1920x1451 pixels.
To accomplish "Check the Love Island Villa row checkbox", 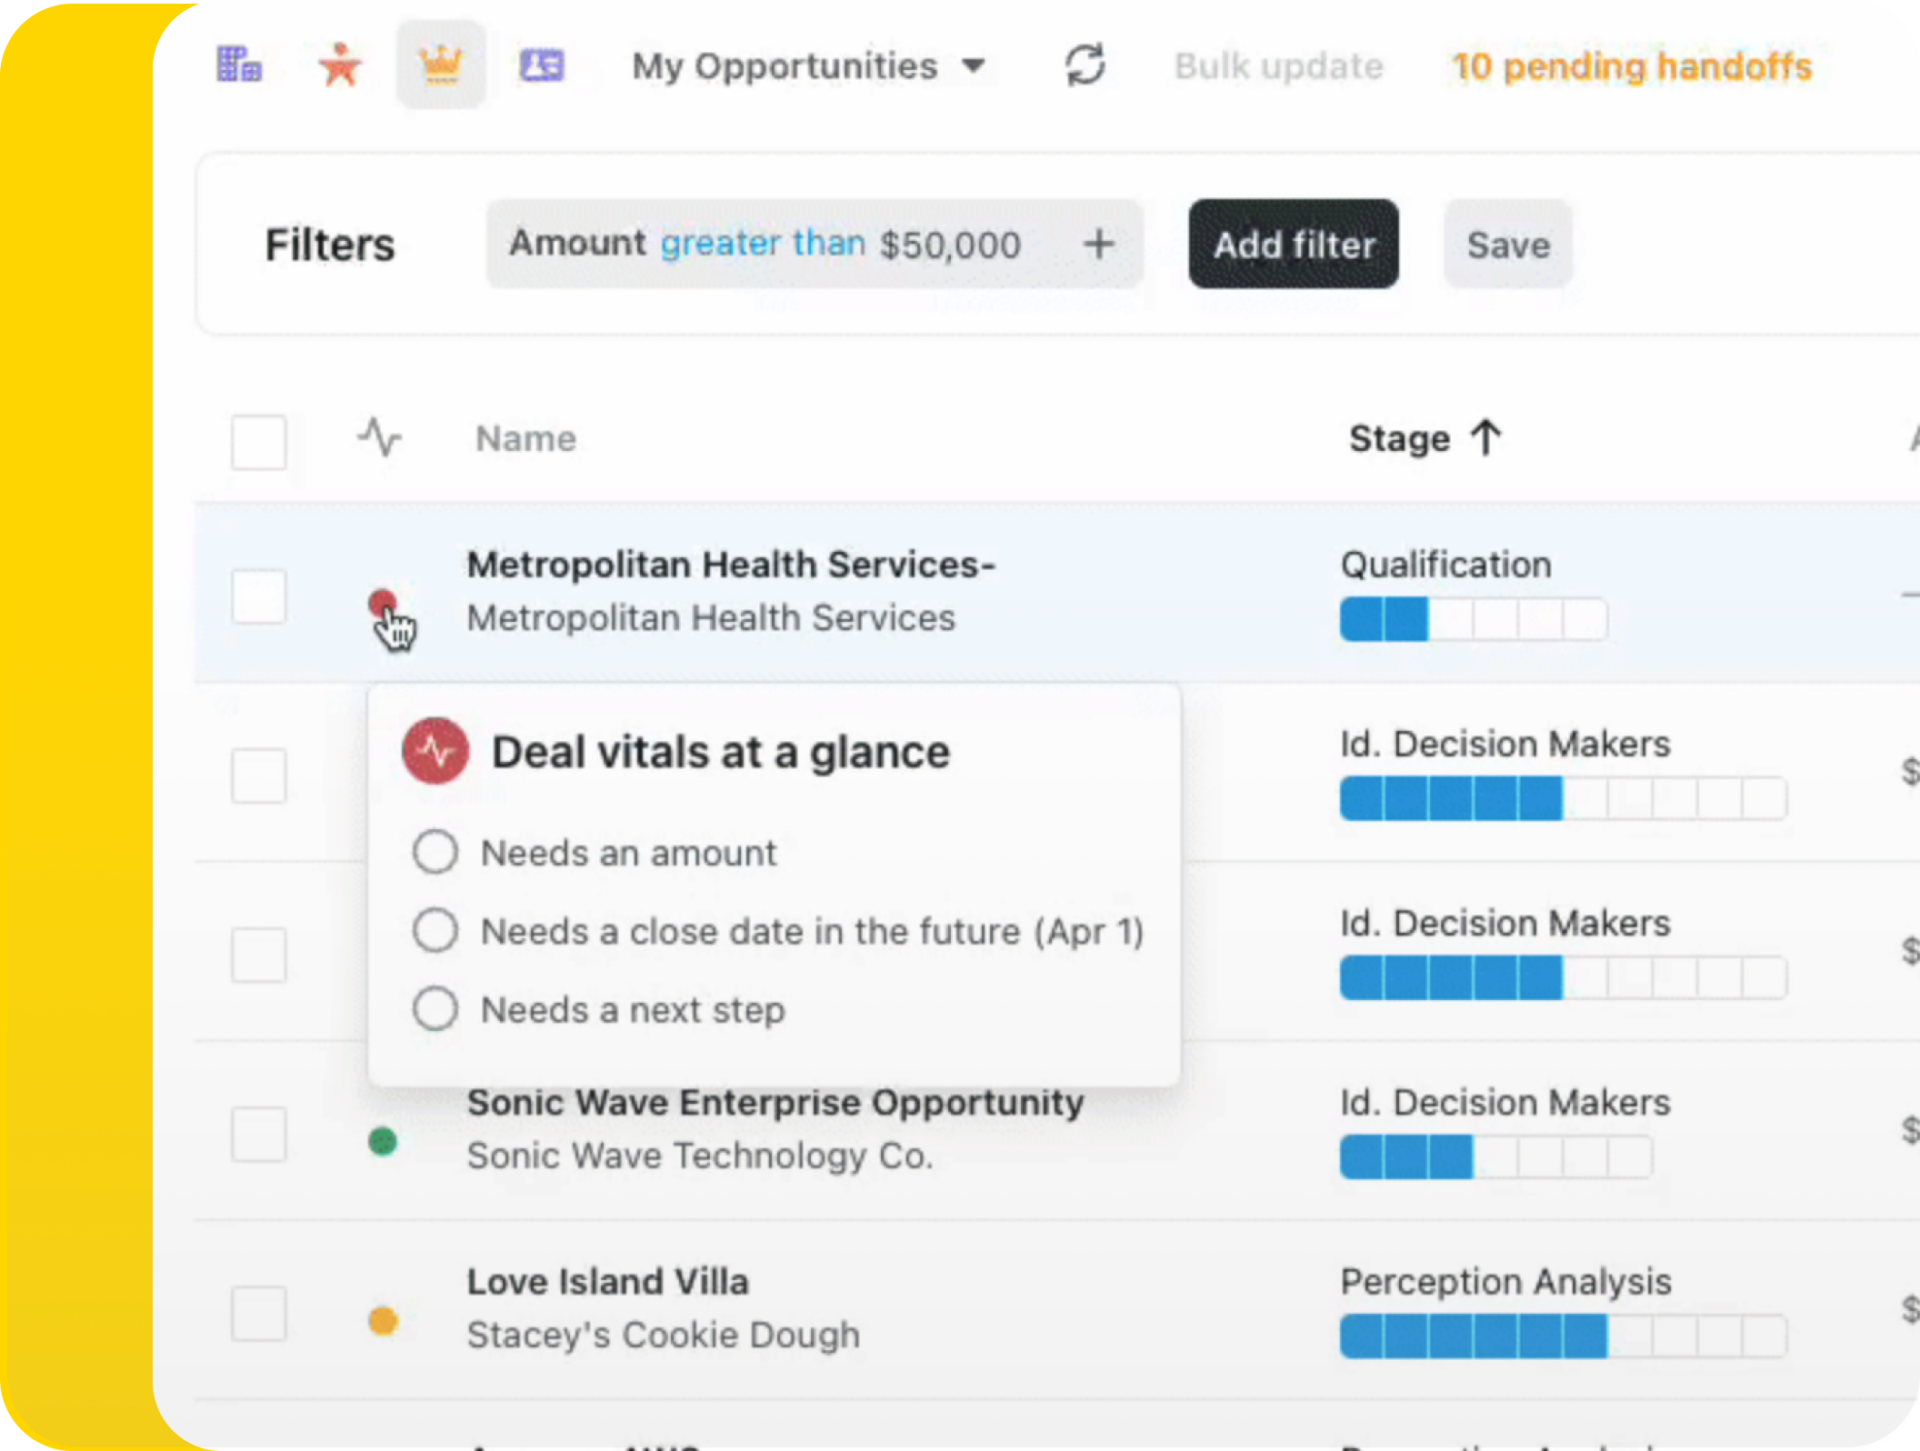I will tap(259, 1313).
